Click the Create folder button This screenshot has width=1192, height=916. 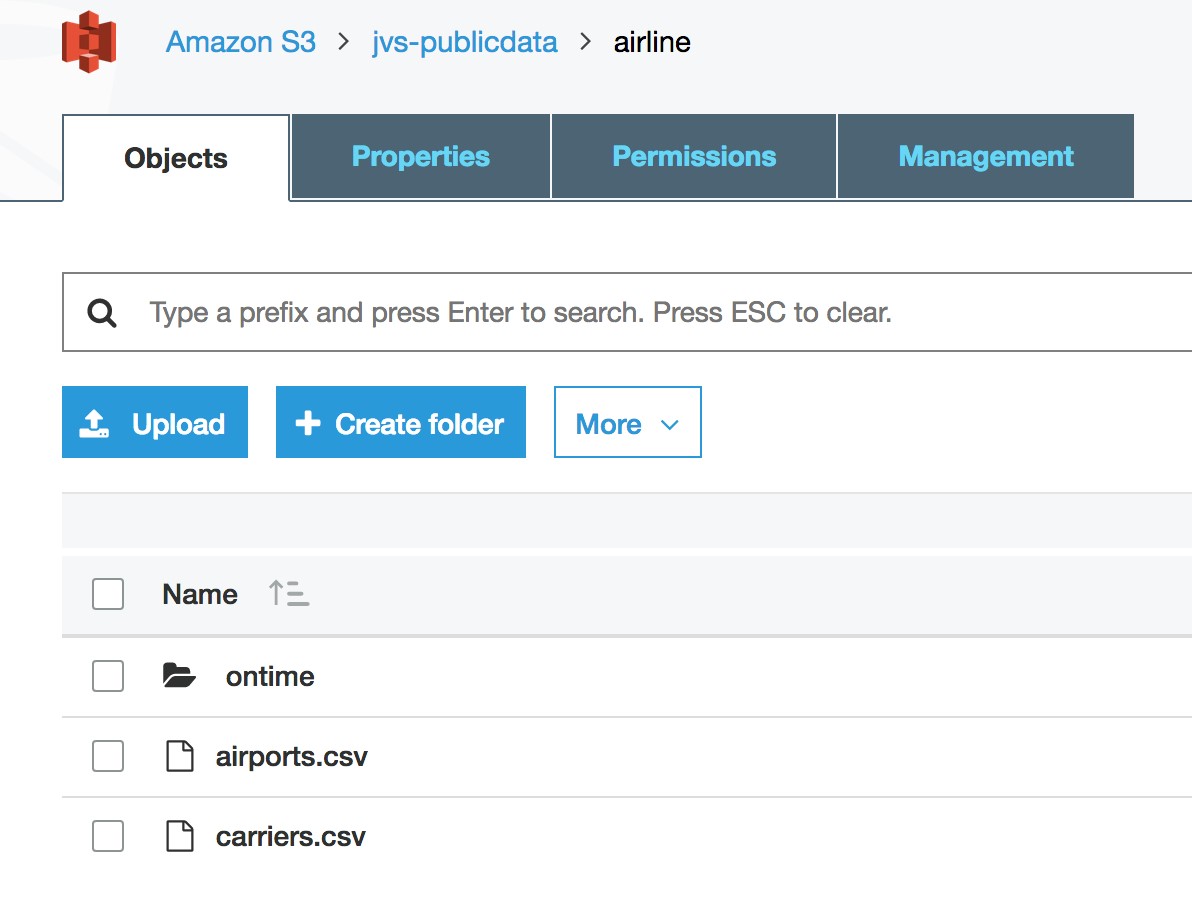(x=401, y=423)
